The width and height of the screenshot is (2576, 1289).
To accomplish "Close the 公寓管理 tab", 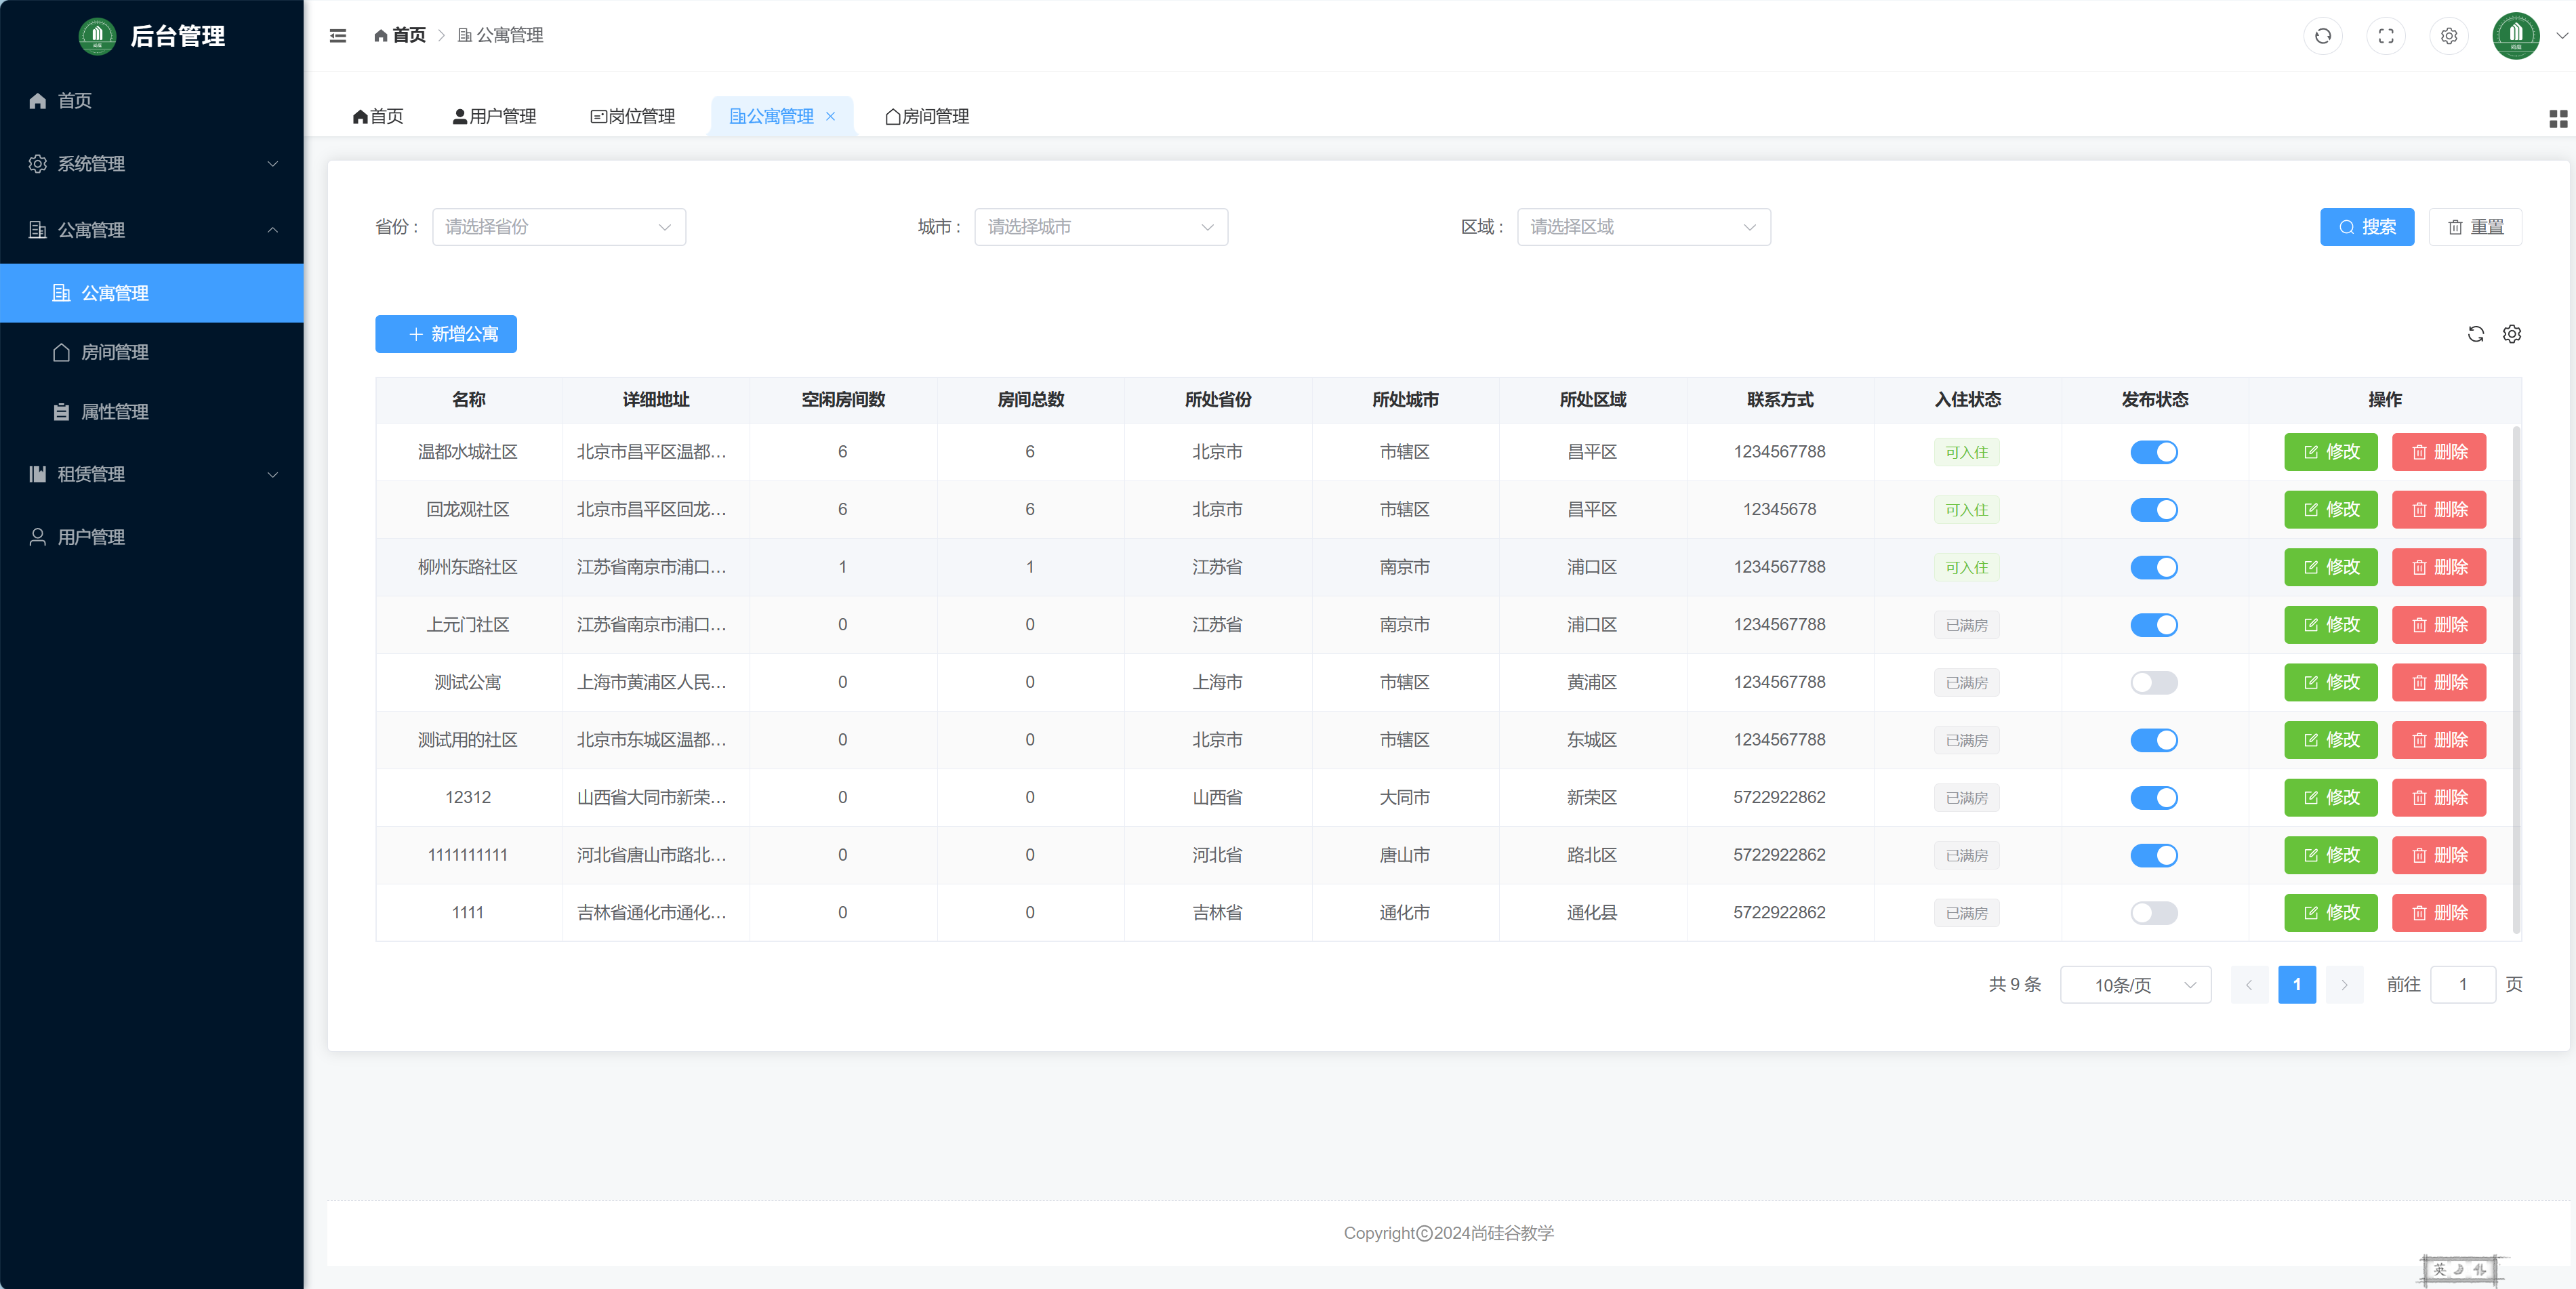I will coord(831,116).
